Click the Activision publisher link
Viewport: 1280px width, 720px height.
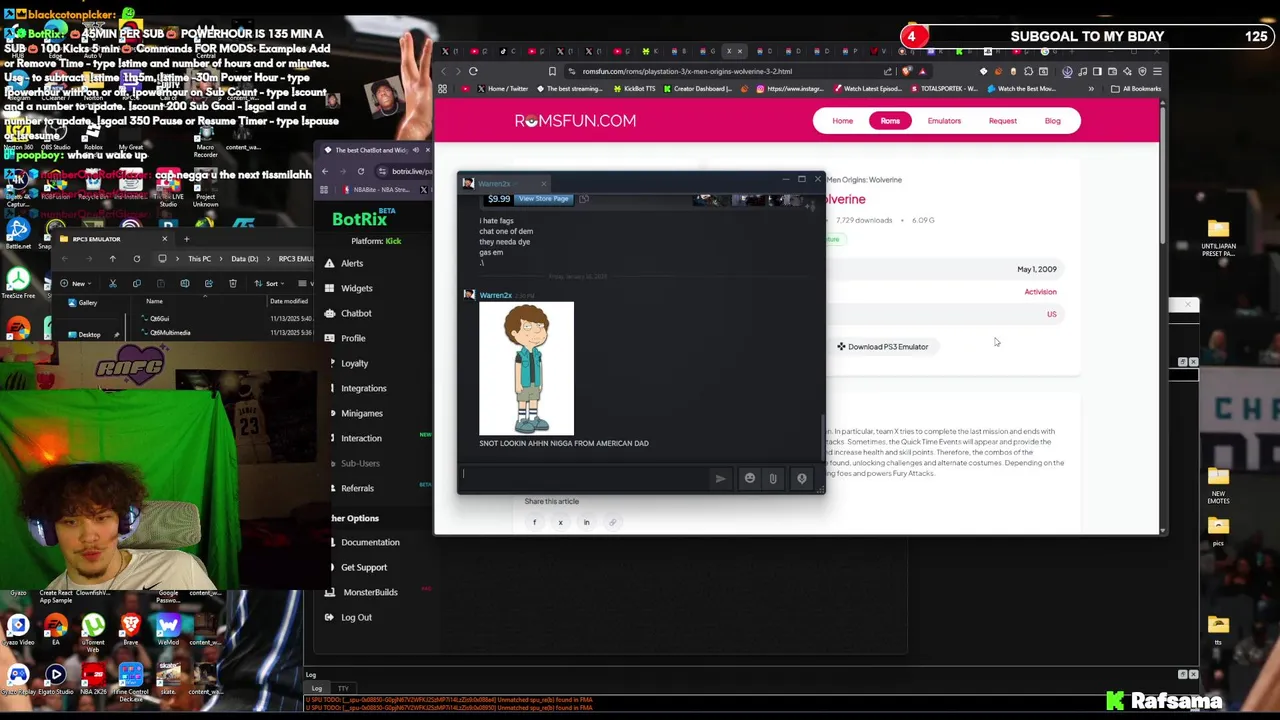1040,292
